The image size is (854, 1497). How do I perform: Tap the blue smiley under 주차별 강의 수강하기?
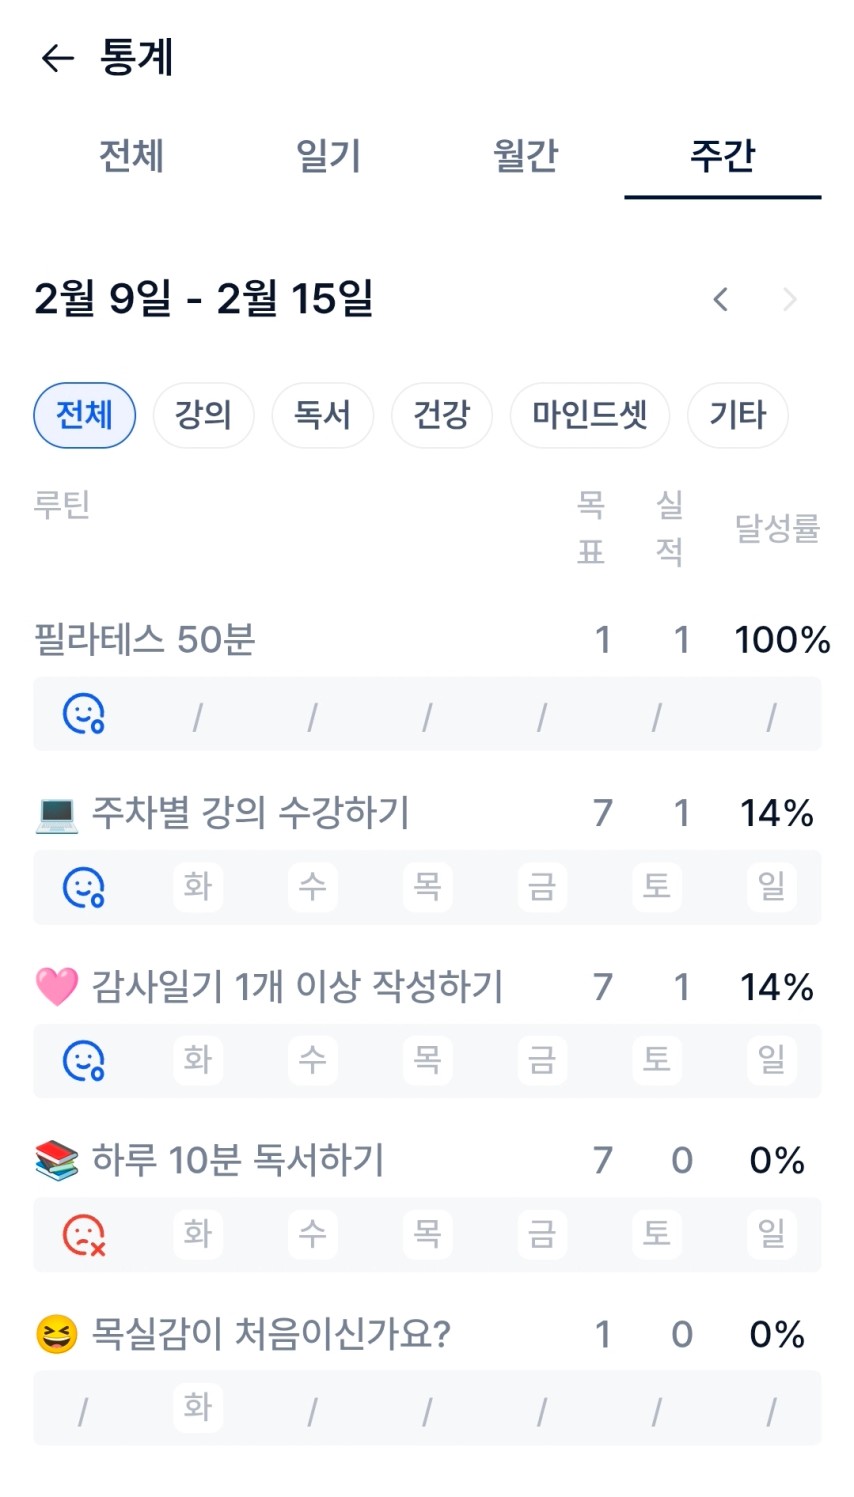click(x=84, y=887)
